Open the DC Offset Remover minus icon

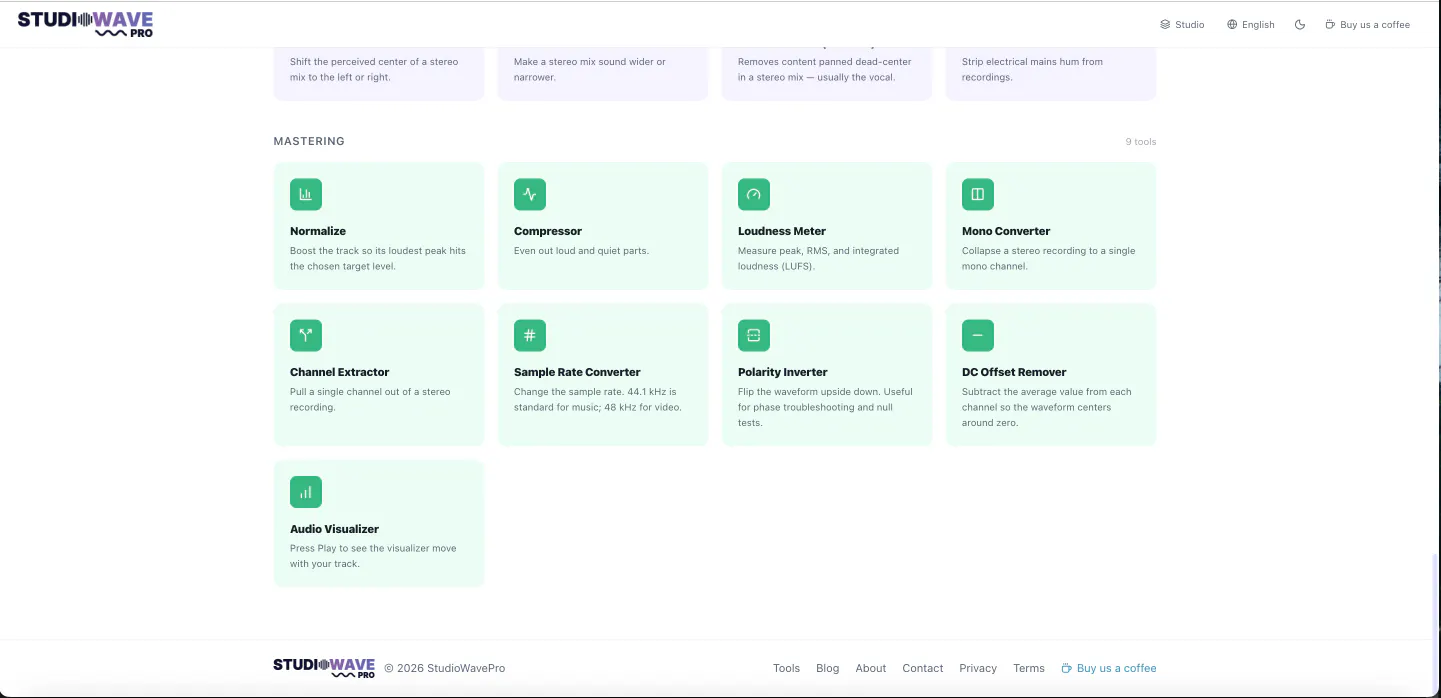coord(978,335)
